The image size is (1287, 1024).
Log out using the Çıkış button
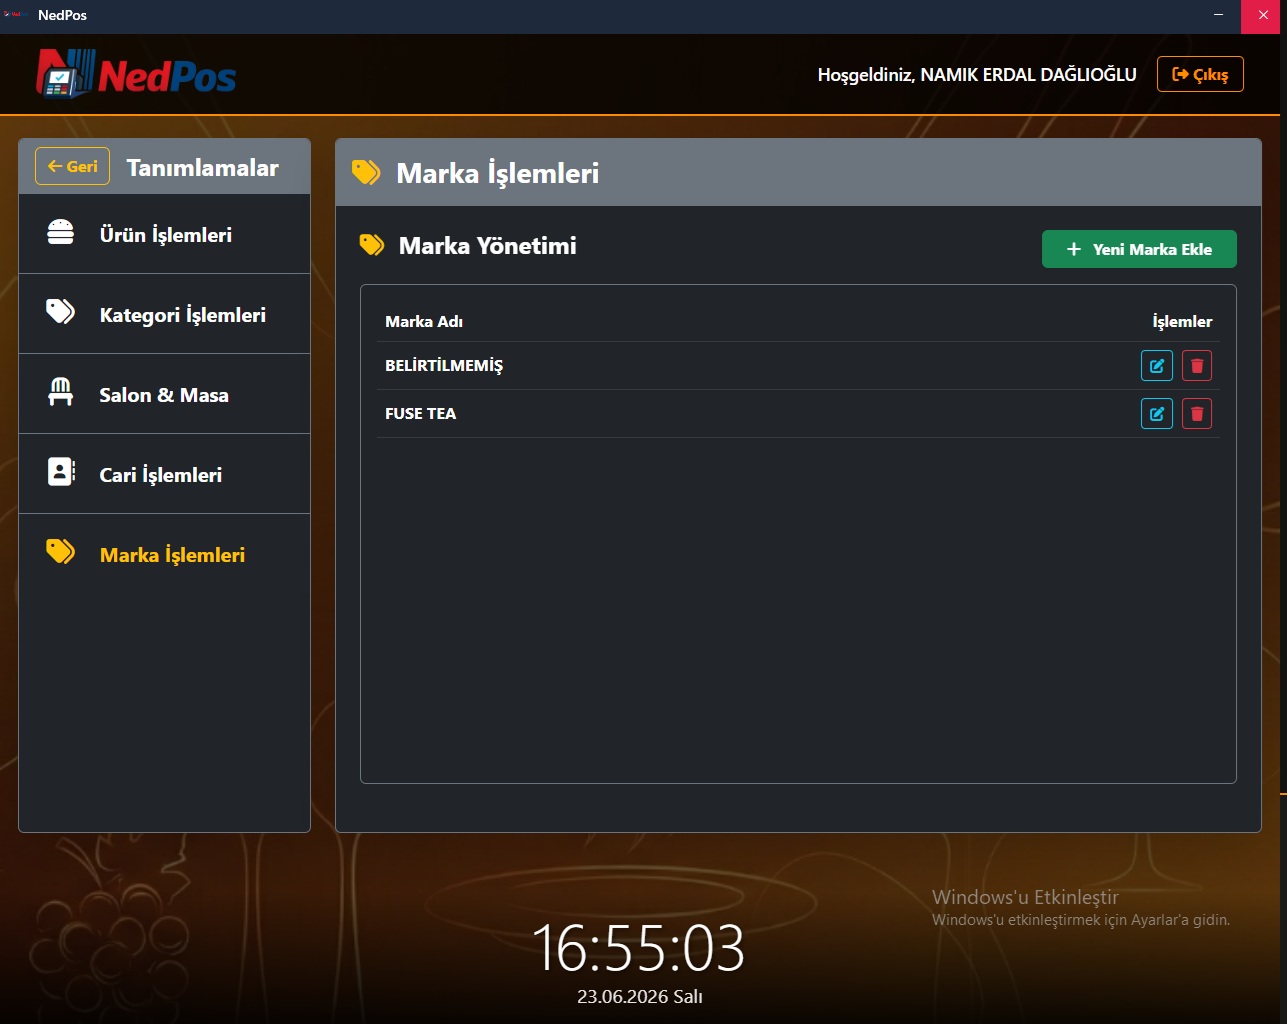[1200, 74]
